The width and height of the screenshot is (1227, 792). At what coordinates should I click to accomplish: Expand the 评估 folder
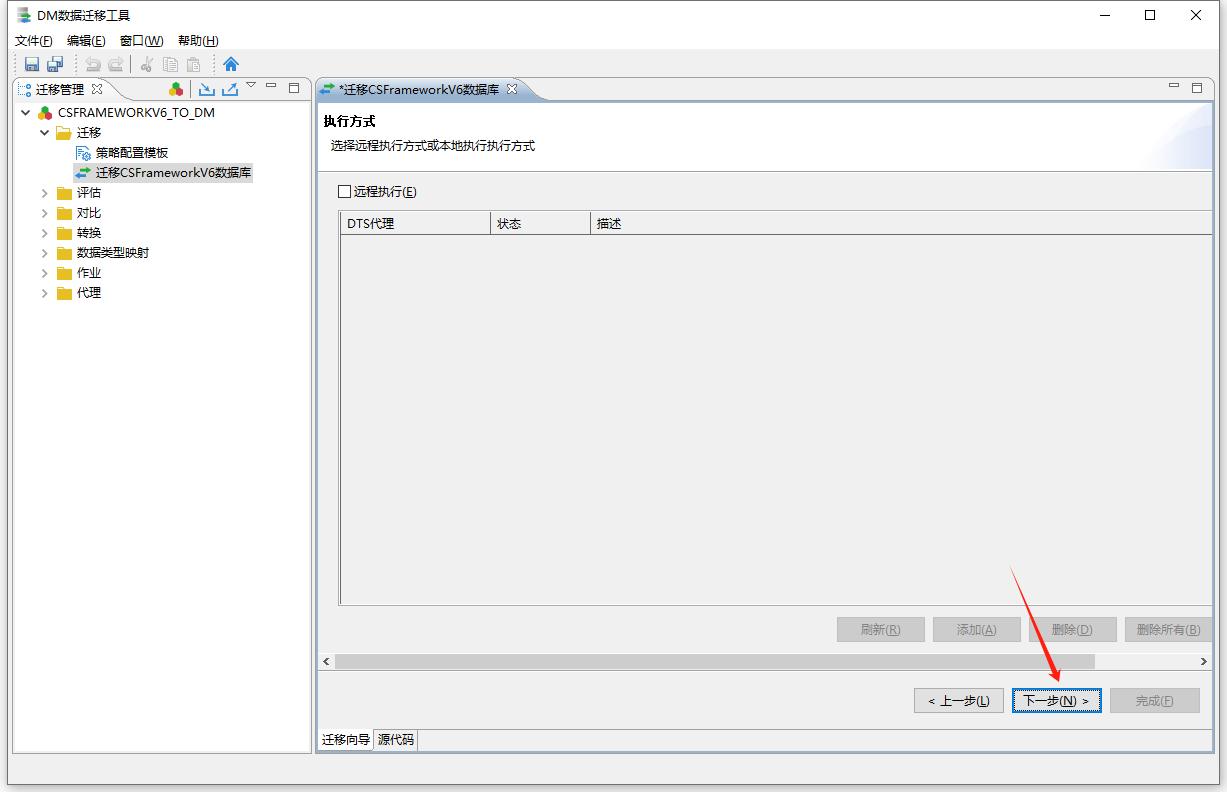(x=45, y=193)
